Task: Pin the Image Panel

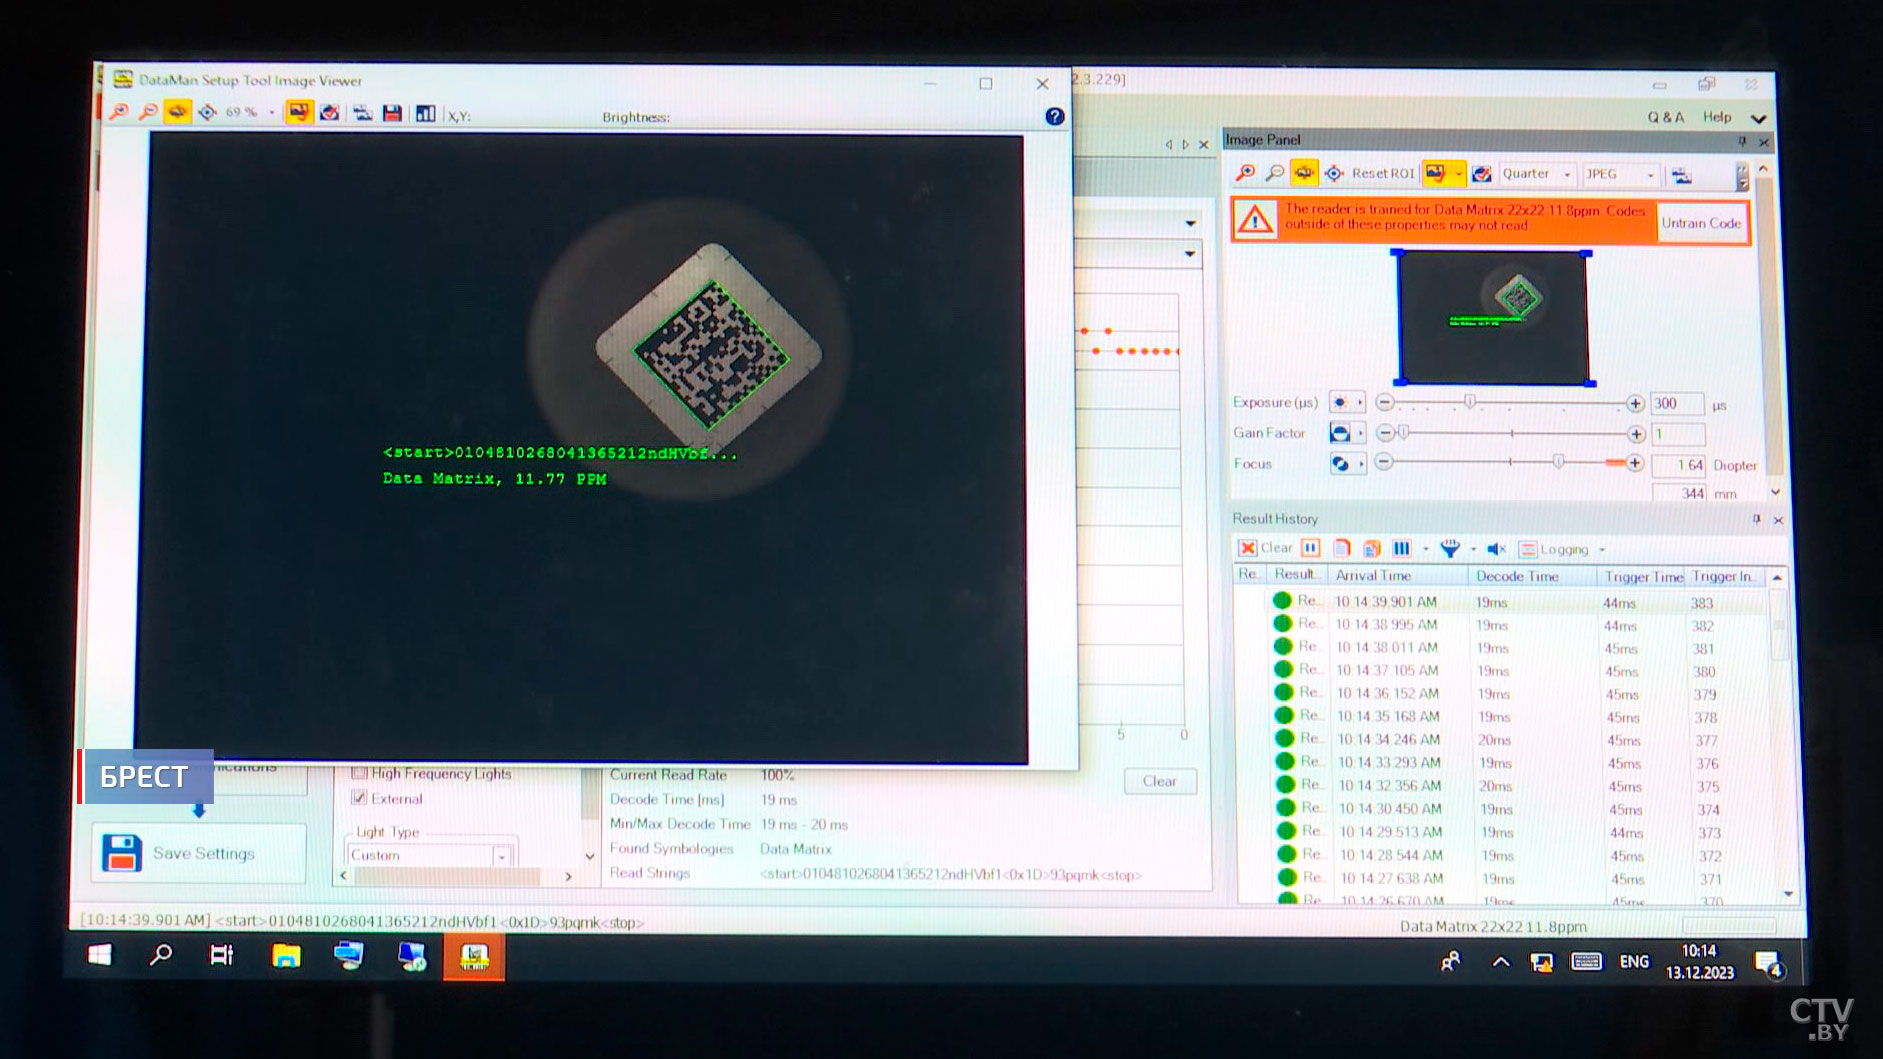Action: [1742, 141]
